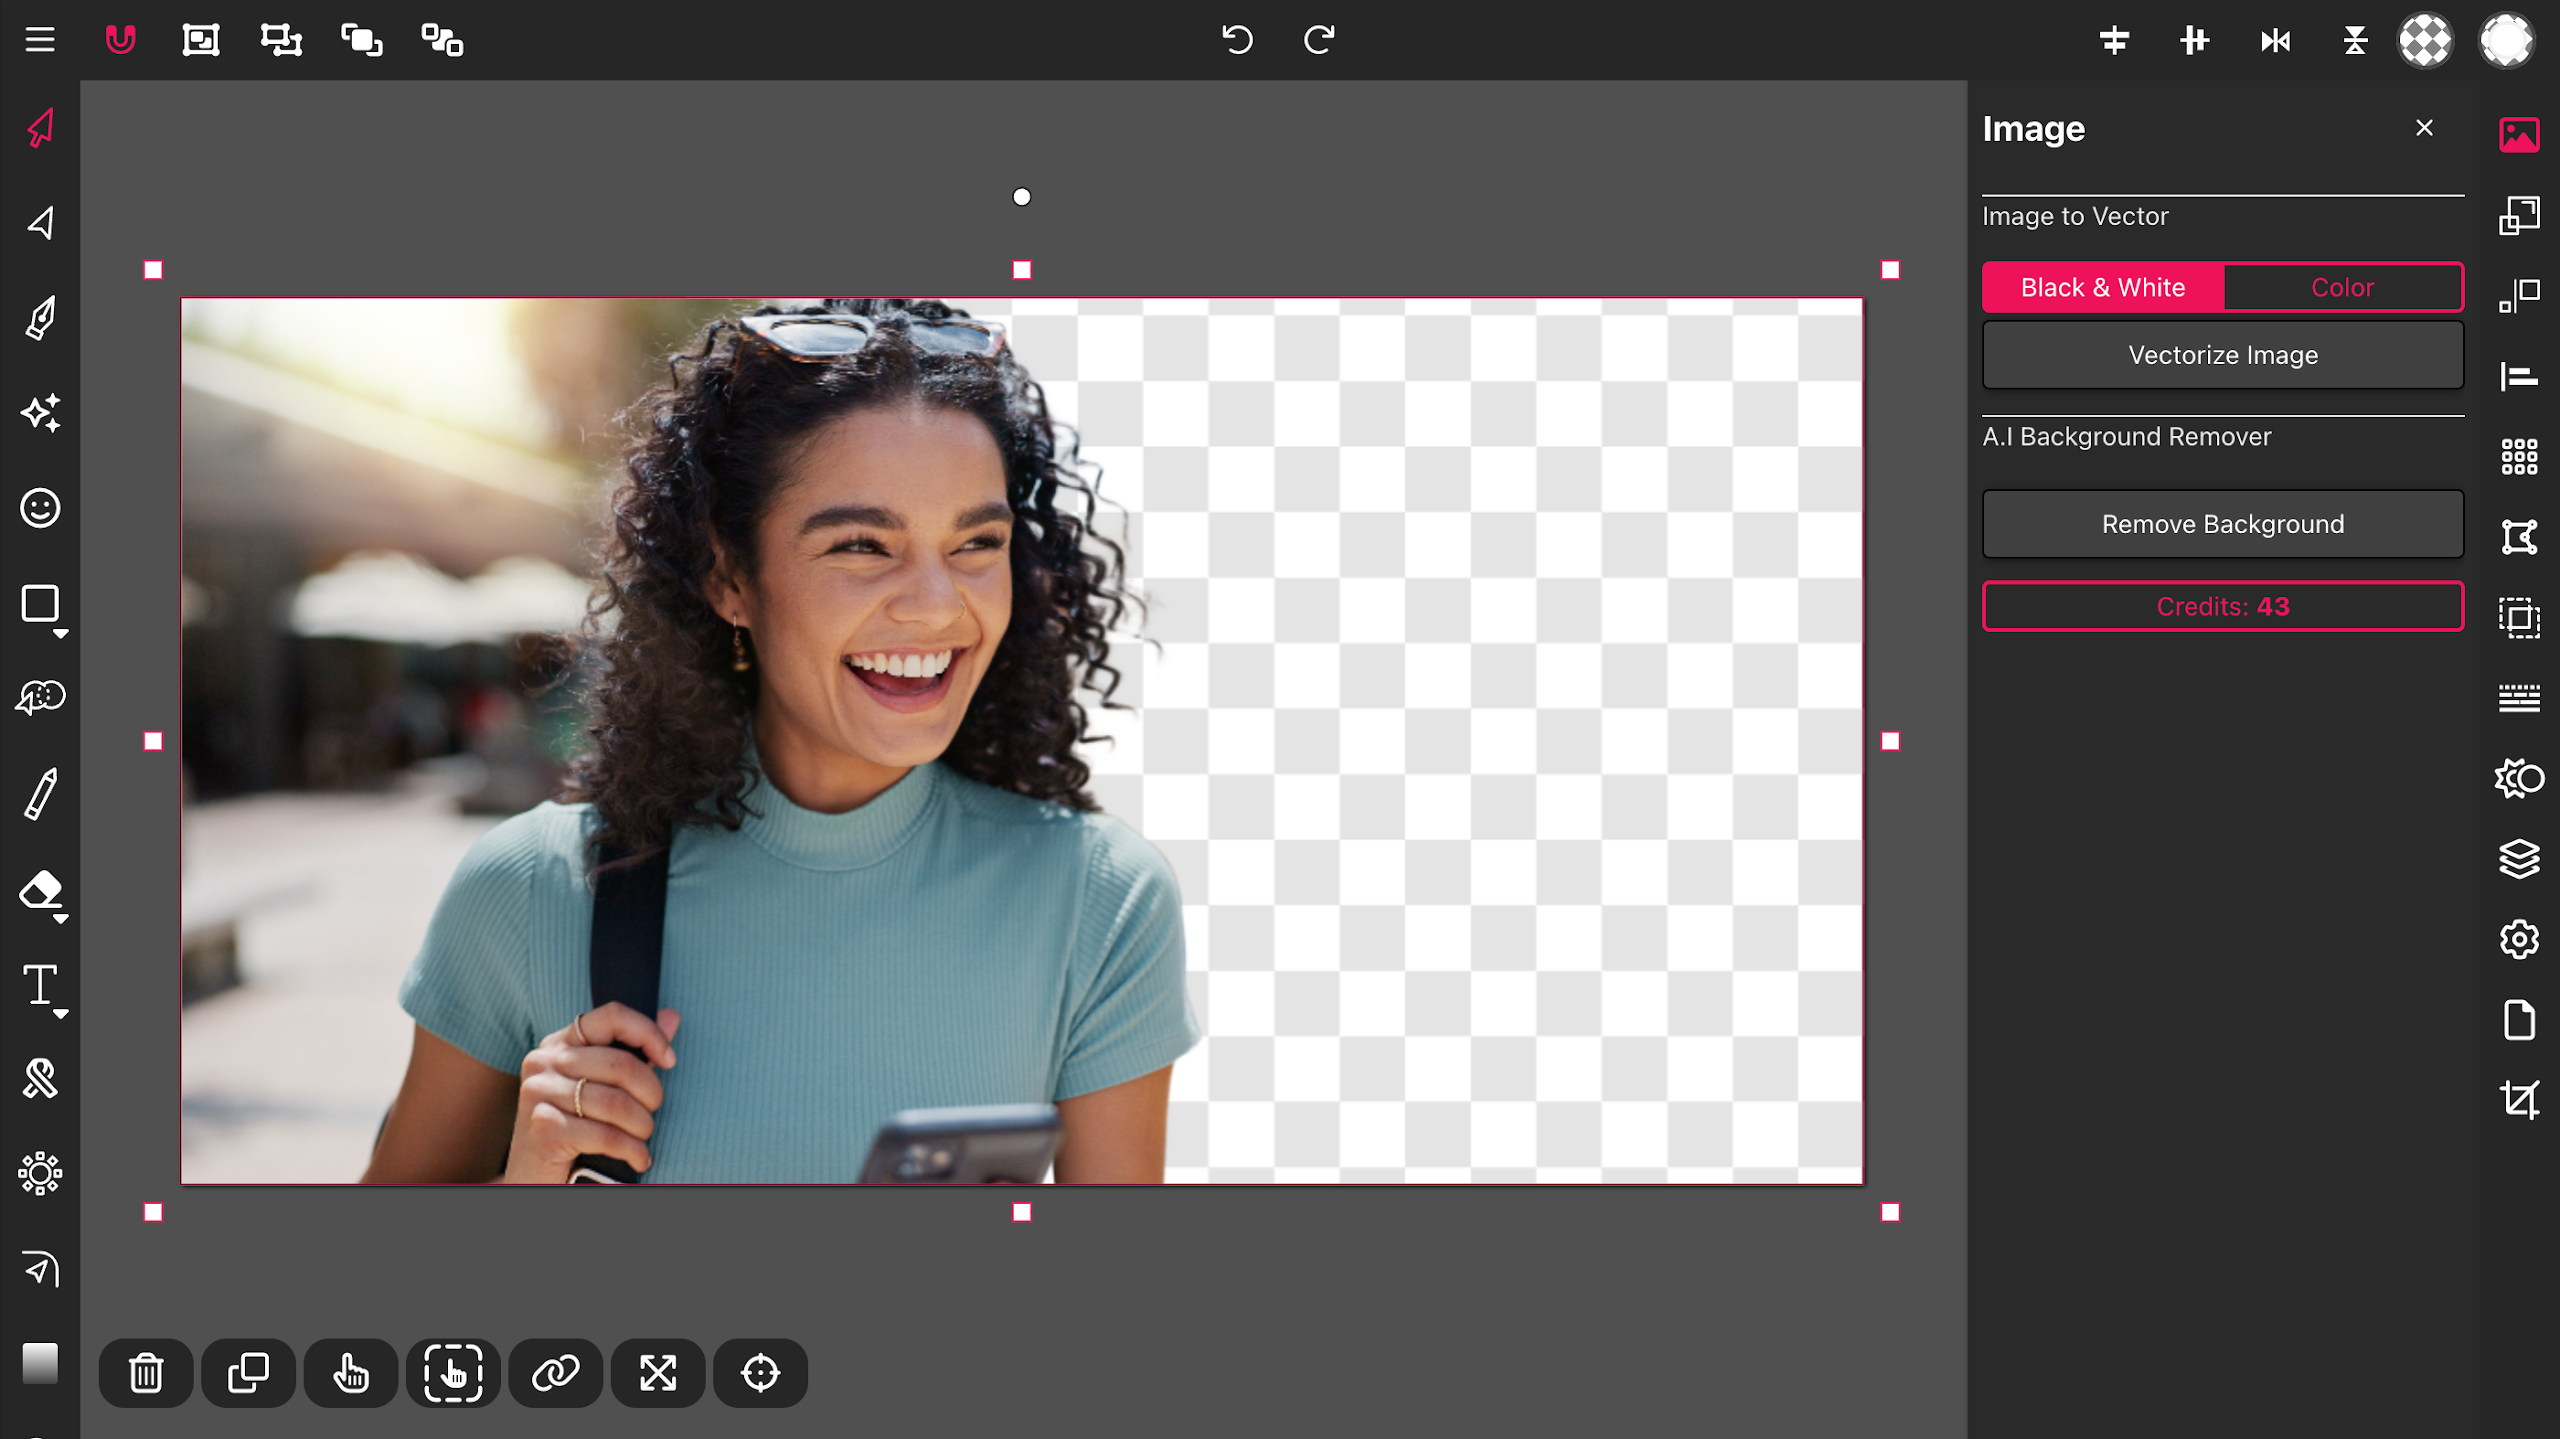The image size is (2560, 1439).
Task: Click the Layers panel icon
Action: click(2519, 859)
